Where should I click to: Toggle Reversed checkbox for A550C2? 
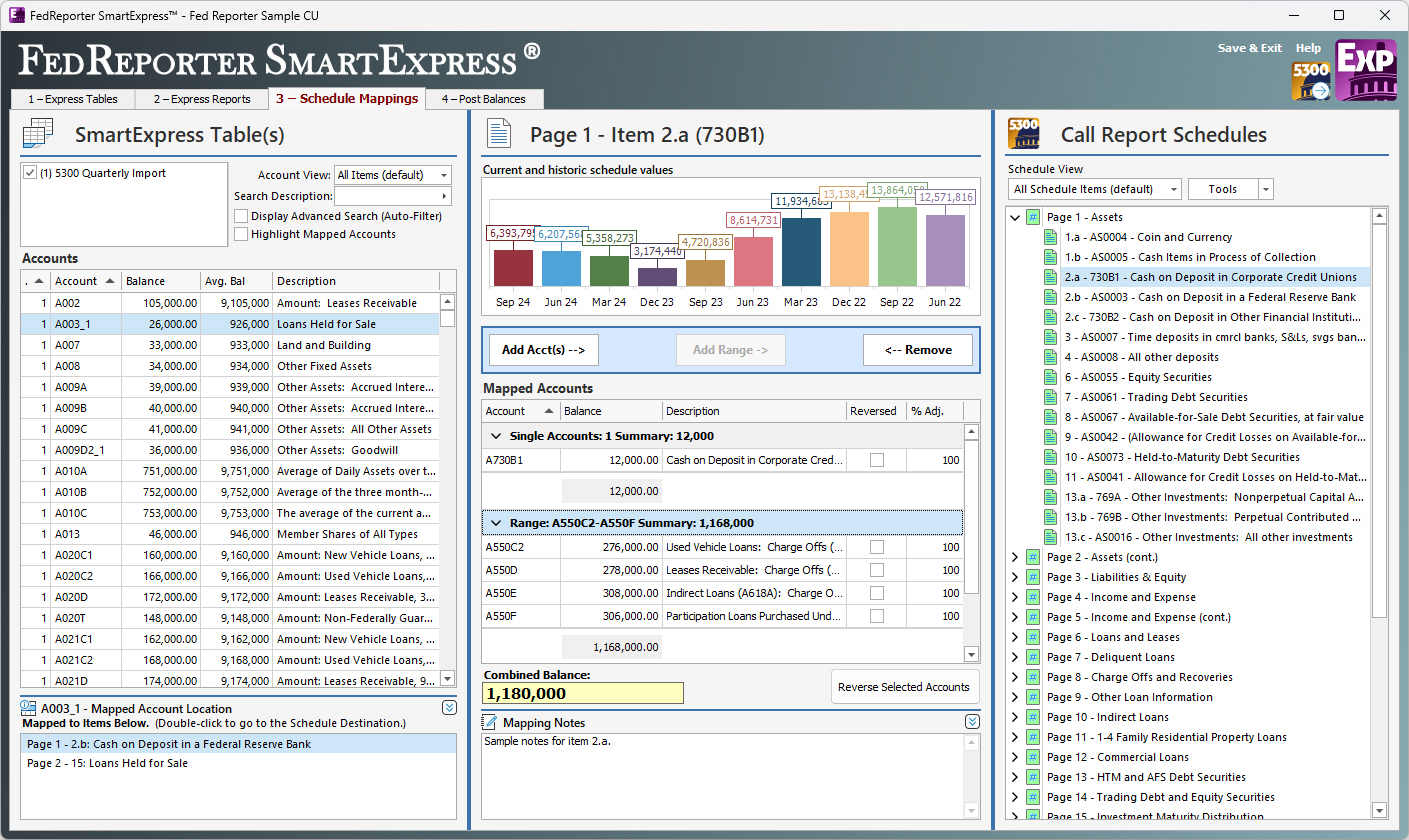pyautogui.click(x=877, y=547)
